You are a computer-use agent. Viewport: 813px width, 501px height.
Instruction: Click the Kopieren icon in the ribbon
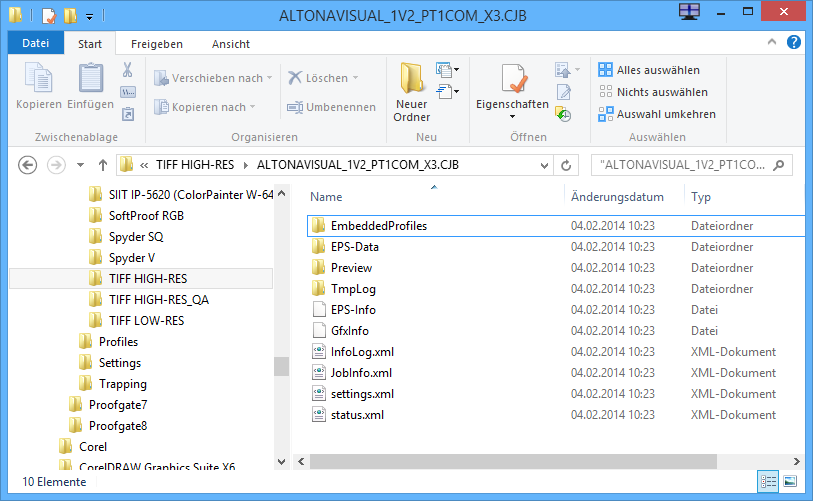click(x=38, y=80)
